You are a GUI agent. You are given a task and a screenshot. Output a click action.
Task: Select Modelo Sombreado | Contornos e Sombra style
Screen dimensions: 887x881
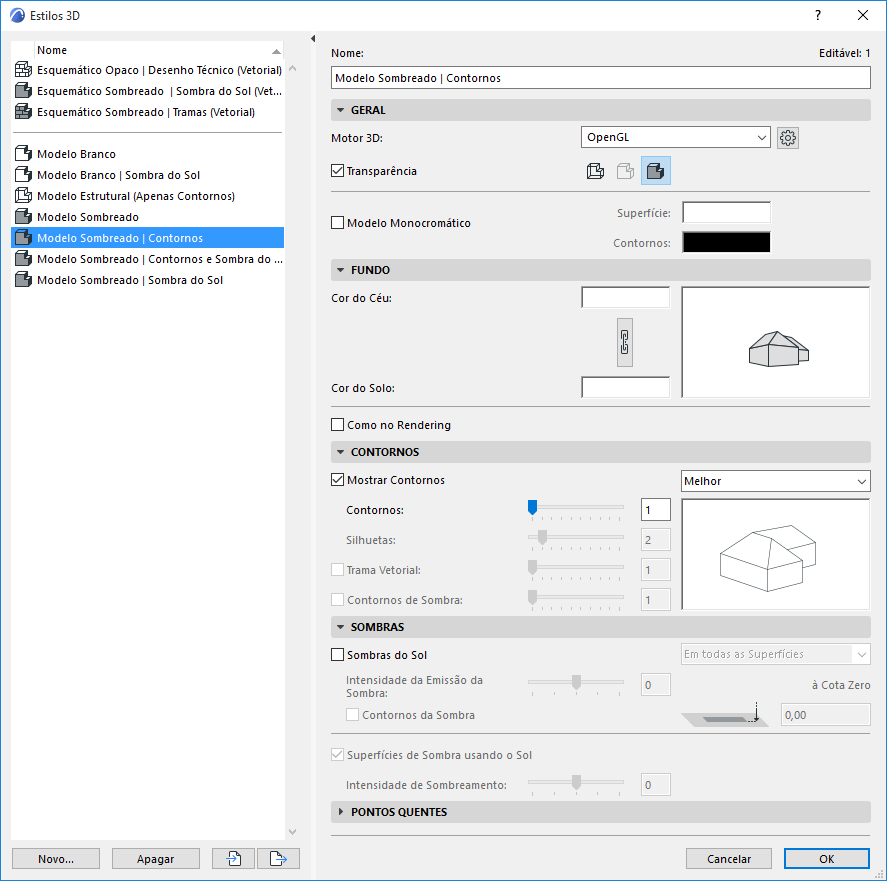pyautogui.click(x=148, y=259)
